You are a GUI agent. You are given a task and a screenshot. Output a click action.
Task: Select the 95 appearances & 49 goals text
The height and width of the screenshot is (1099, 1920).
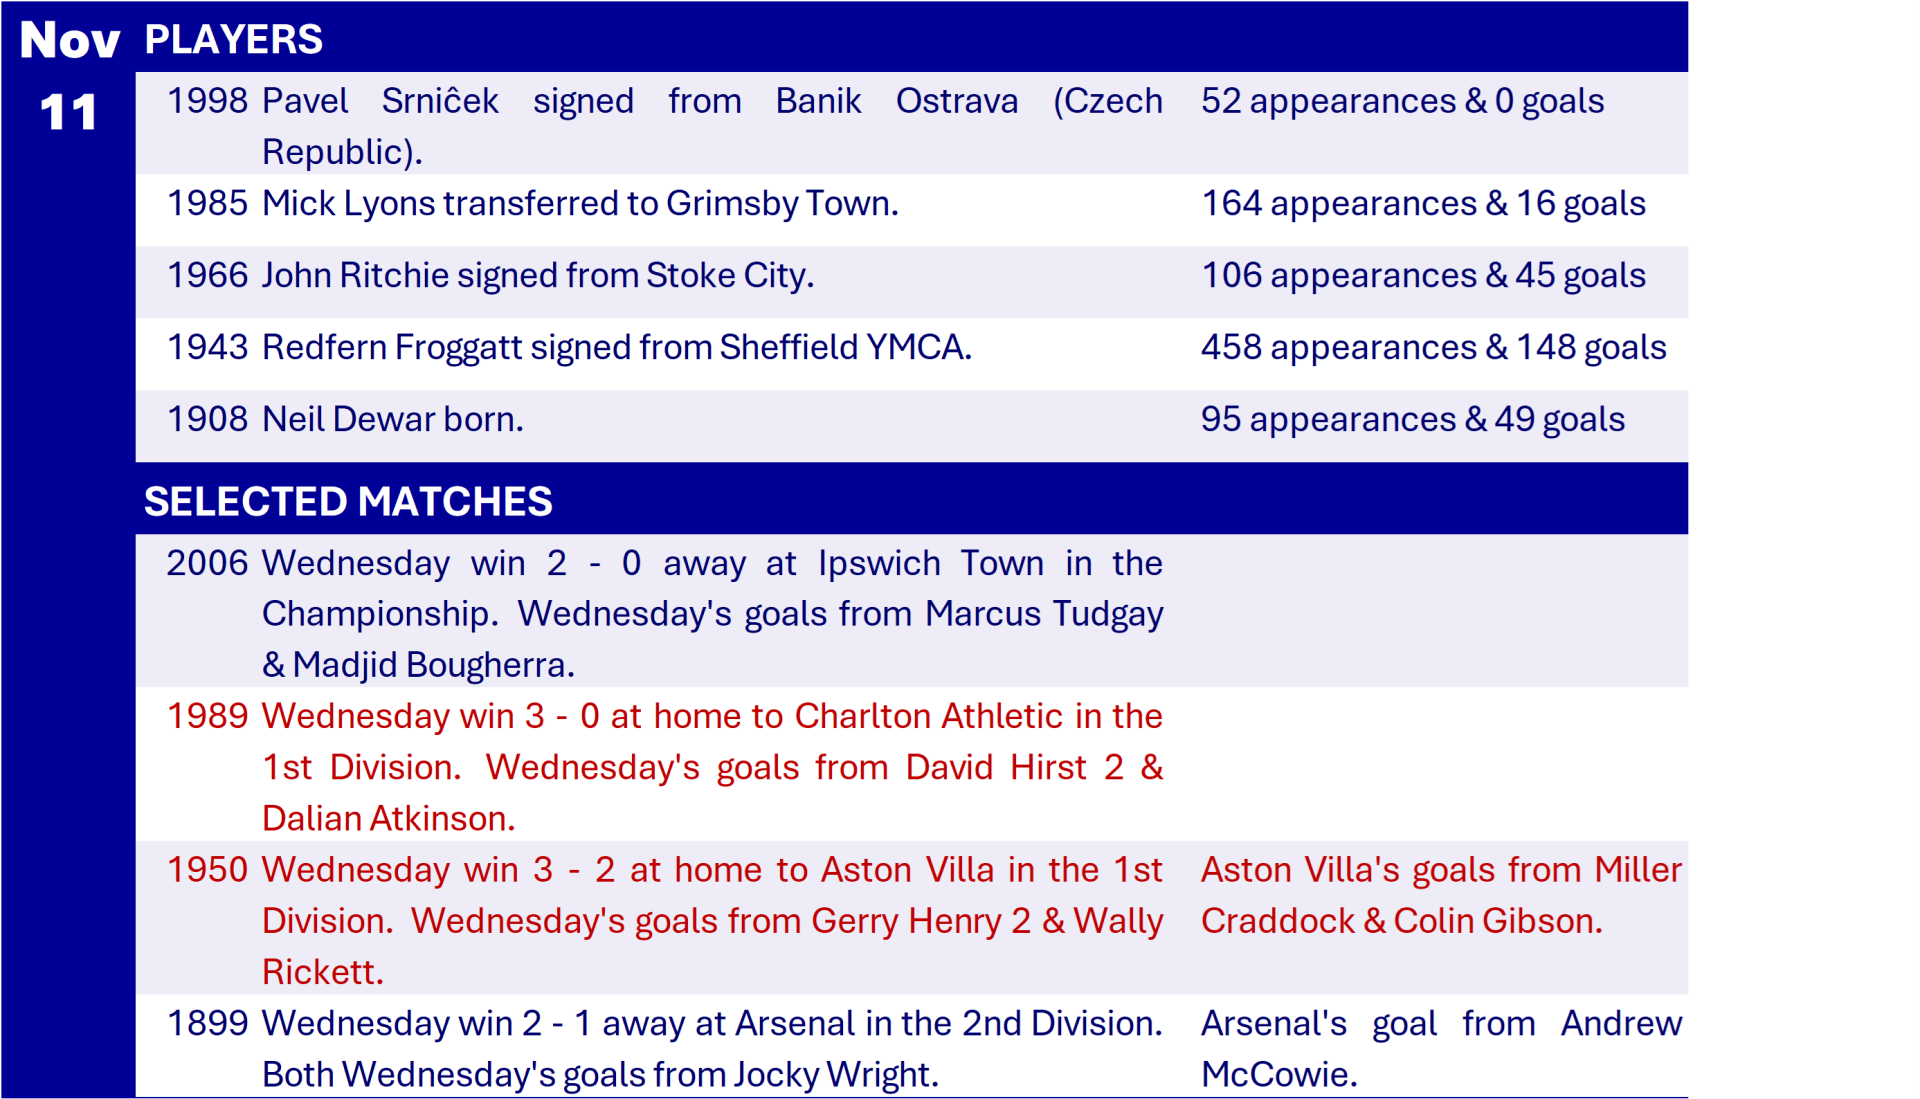pos(1412,420)
